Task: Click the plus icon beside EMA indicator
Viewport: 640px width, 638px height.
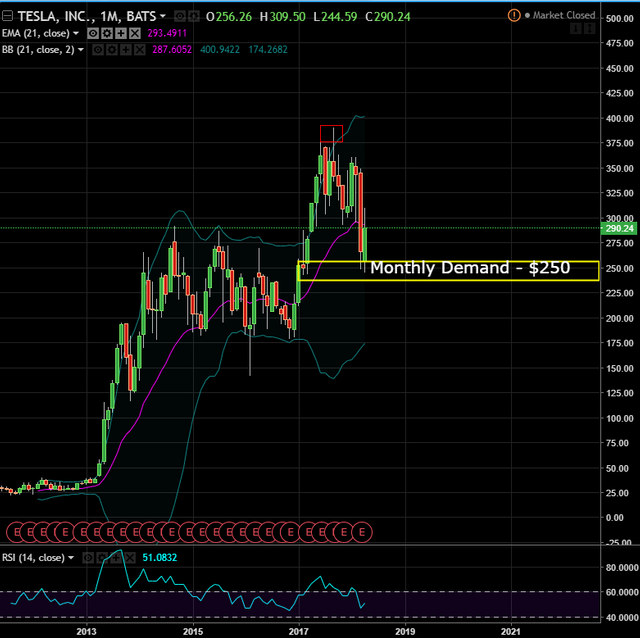Action: [121, 33]
